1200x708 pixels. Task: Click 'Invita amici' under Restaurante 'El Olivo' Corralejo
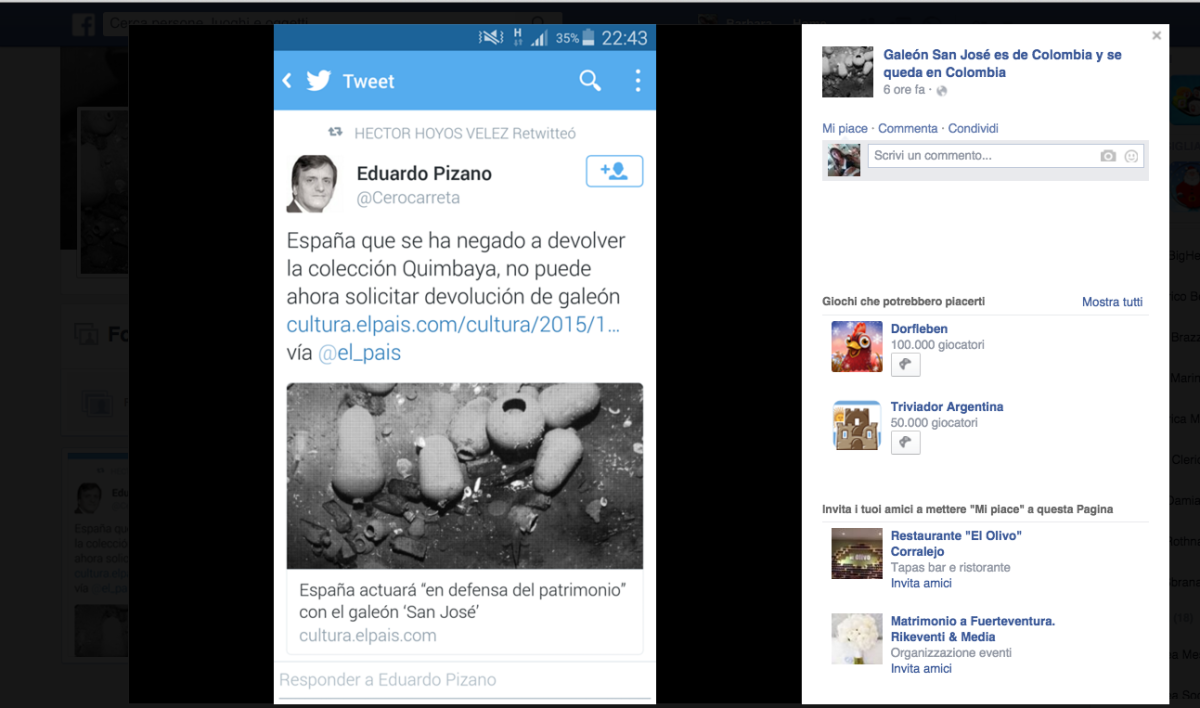point(920,582)
